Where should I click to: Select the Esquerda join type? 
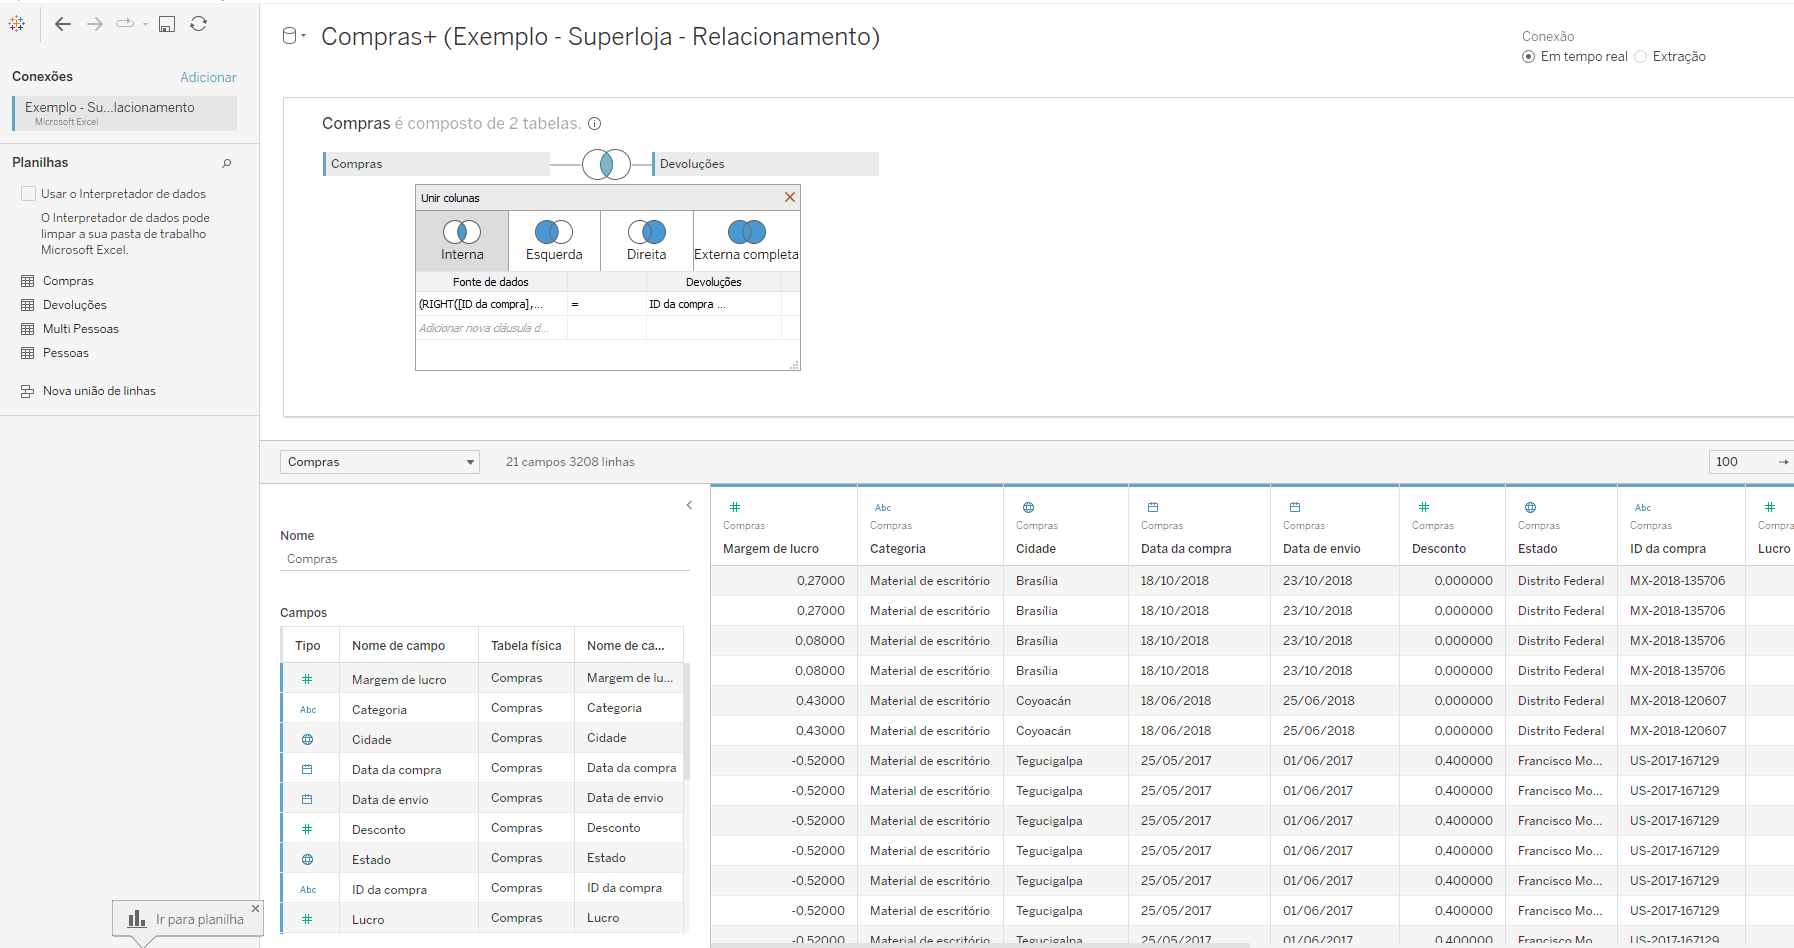[x=554, y=241]
